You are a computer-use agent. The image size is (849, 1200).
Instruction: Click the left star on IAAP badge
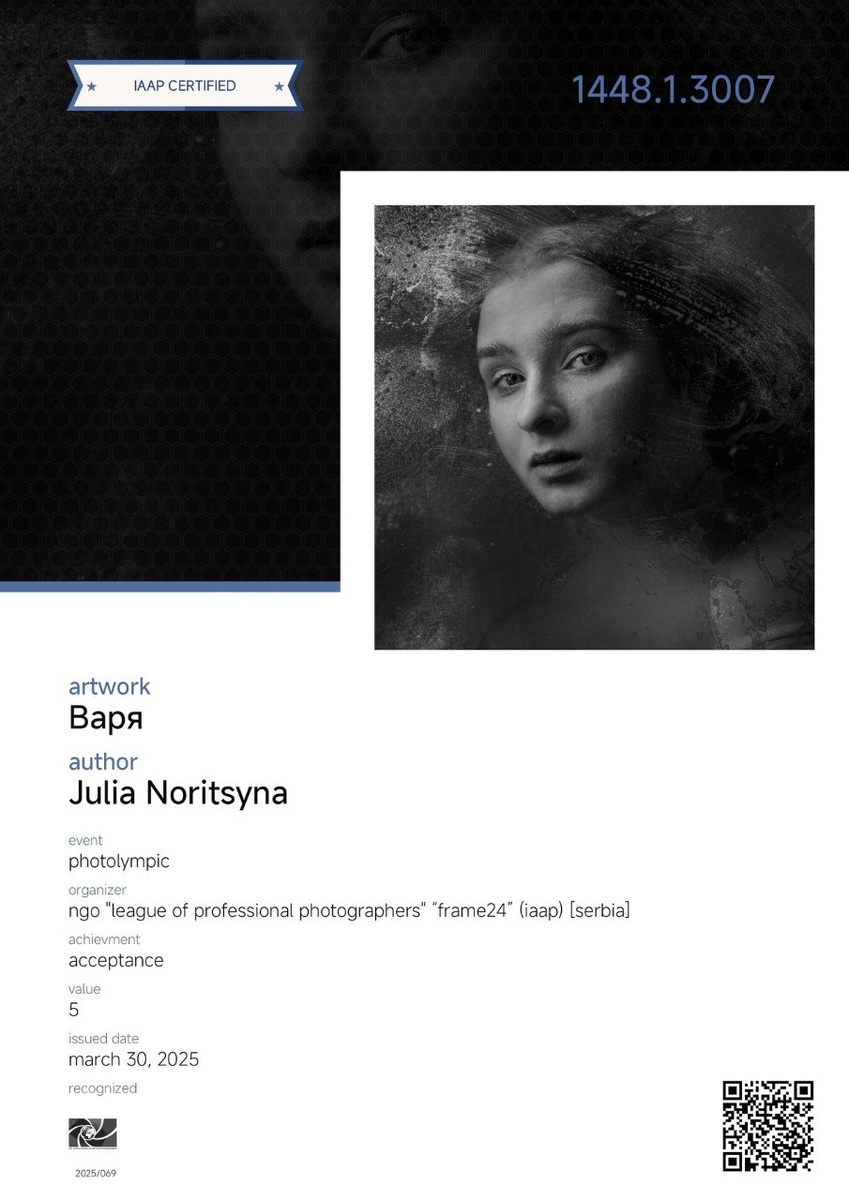click(91, 87)
